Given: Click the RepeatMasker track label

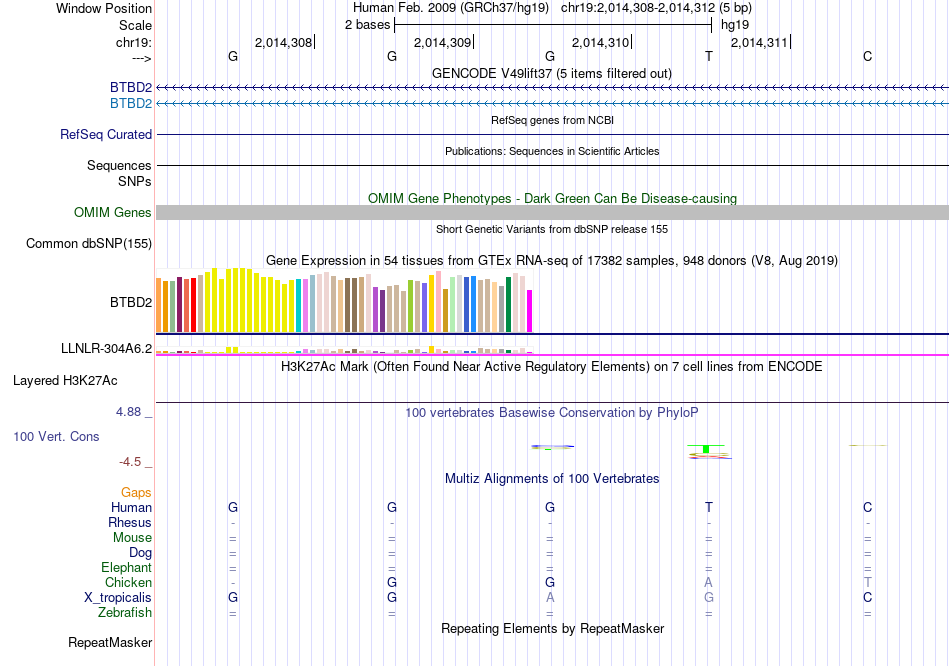Looking at the screenshot, I should coord(110,642).
